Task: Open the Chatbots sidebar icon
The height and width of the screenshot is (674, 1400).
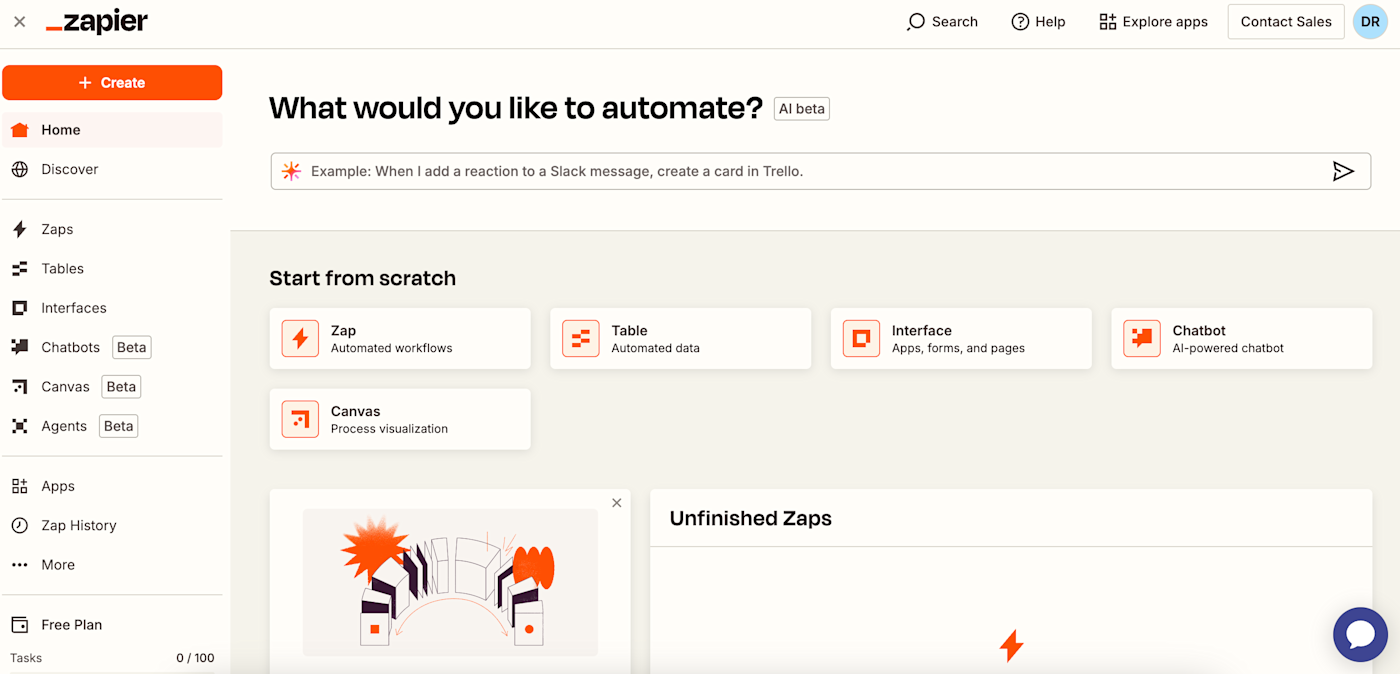Action: click(x=20, y=347)
